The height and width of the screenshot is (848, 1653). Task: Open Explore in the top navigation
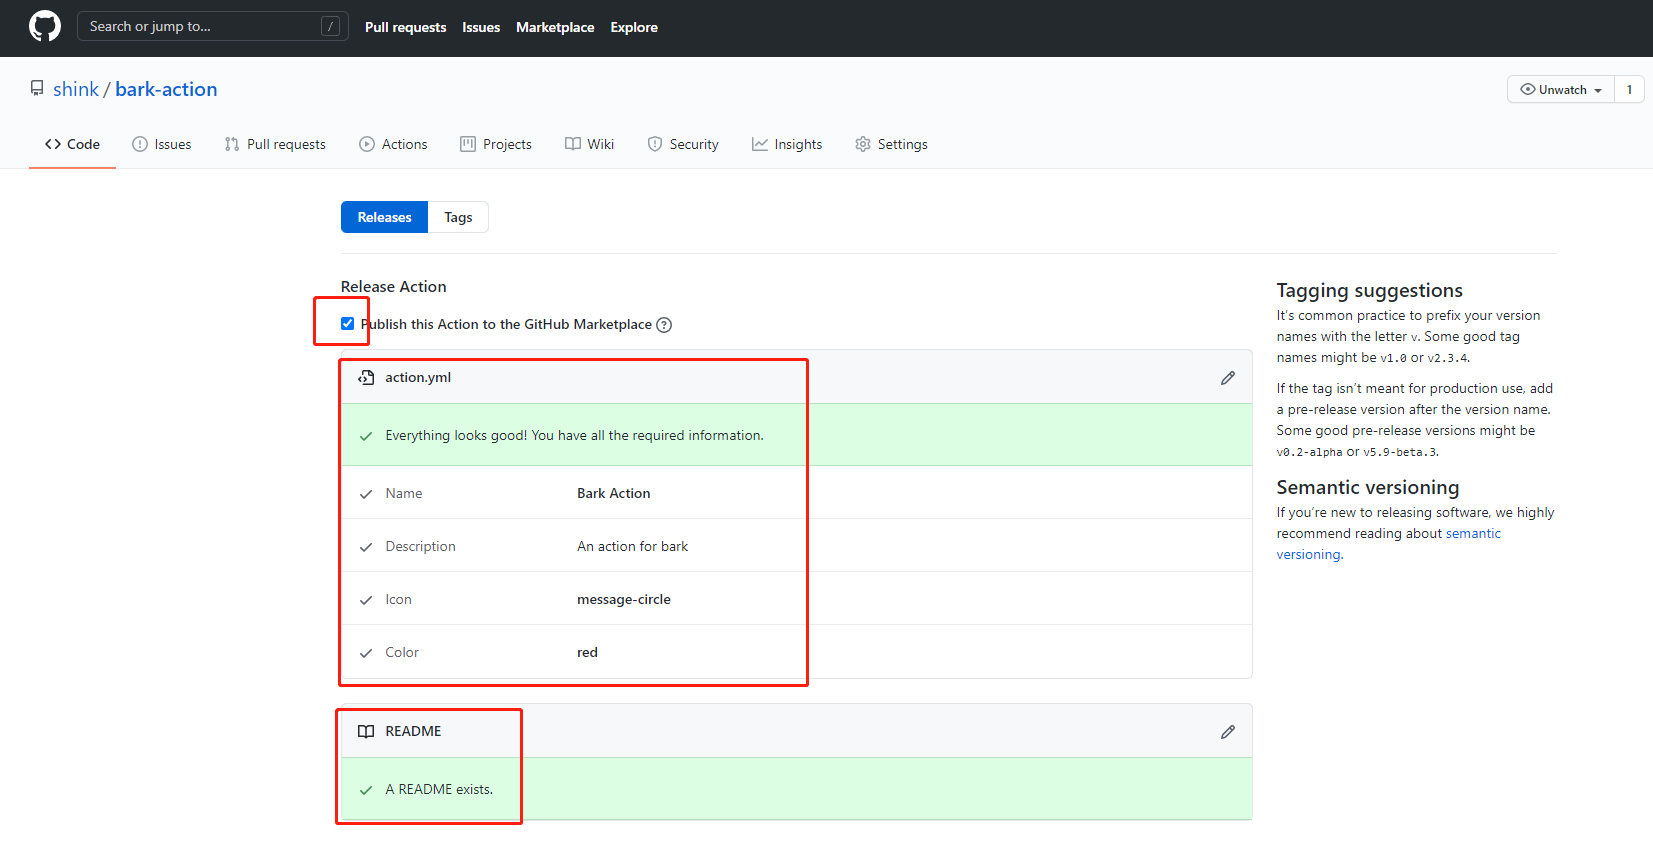point(634,27)
